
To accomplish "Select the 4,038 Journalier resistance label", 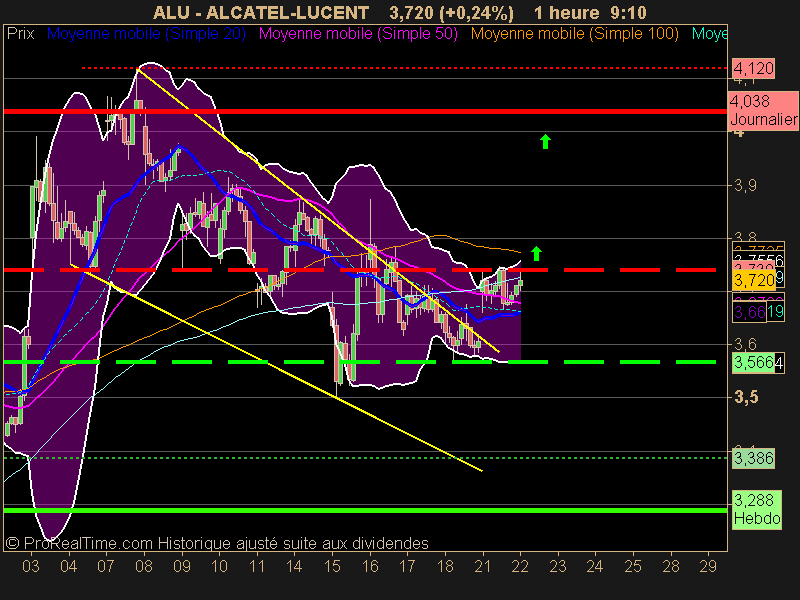I will (x=763, y=110).
